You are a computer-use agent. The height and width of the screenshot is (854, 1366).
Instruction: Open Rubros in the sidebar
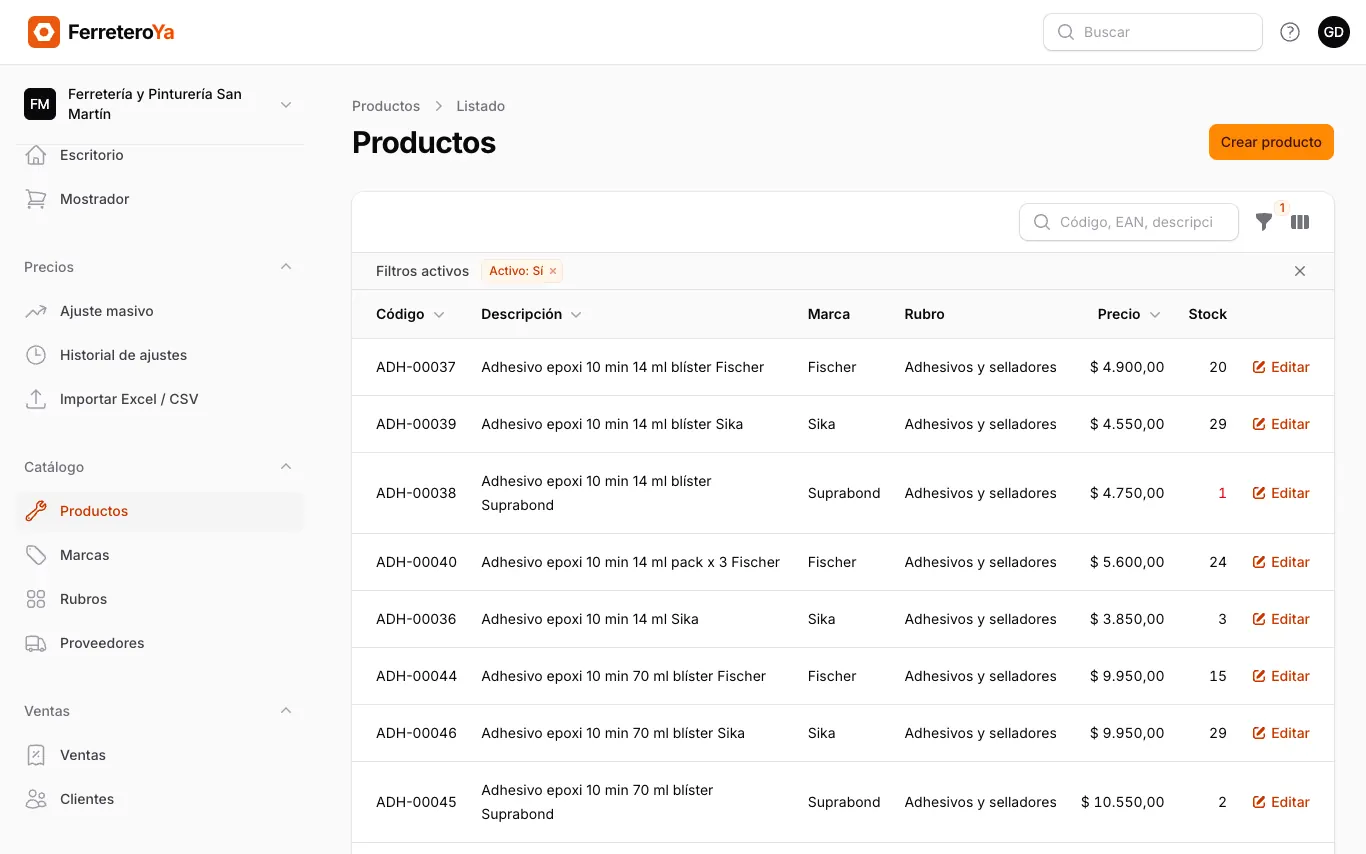pos(160,599)
